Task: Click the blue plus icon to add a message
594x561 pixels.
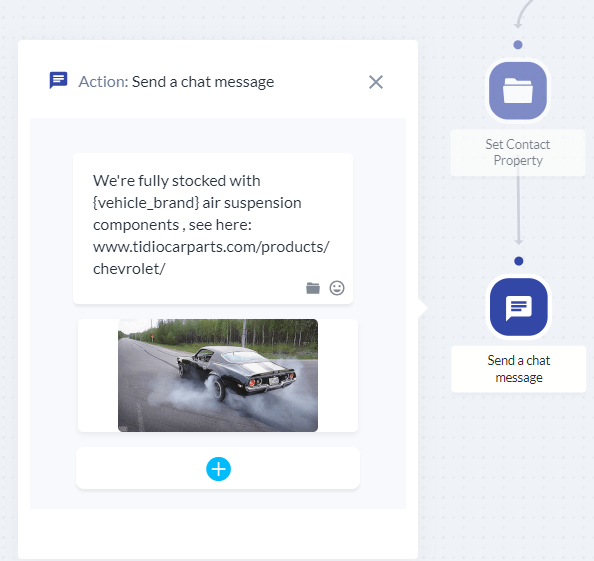Action: (219, 469)
